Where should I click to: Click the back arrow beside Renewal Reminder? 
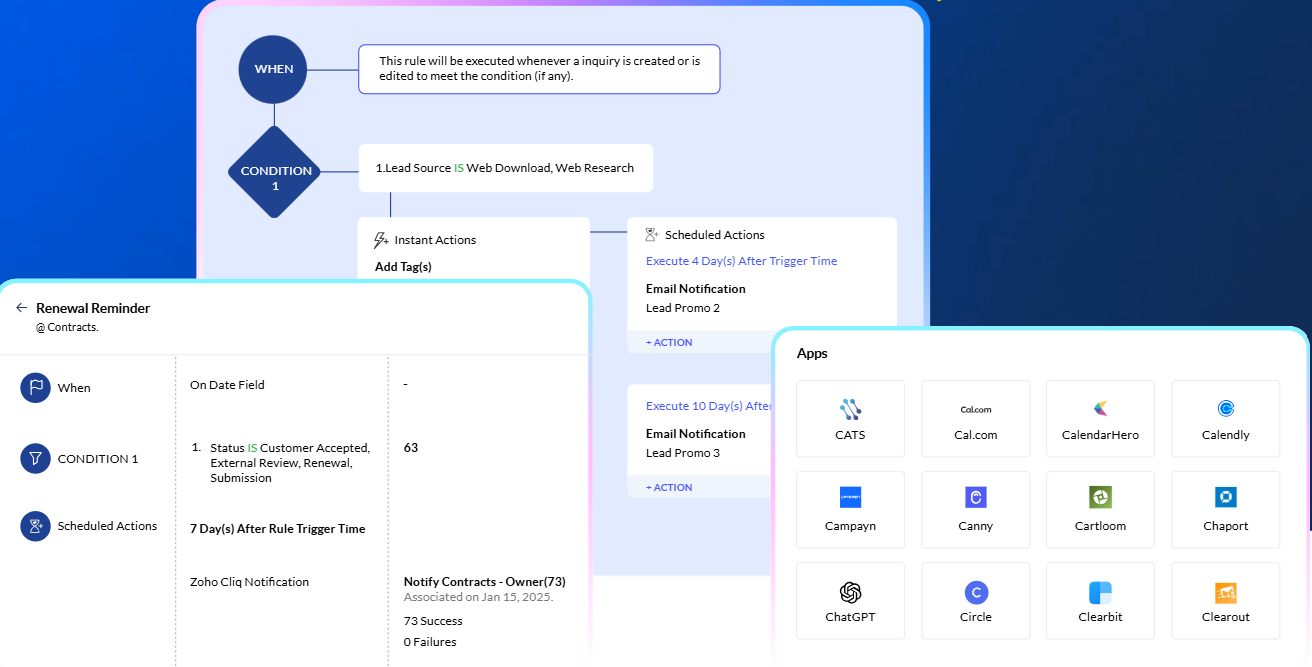click(21, 308)
